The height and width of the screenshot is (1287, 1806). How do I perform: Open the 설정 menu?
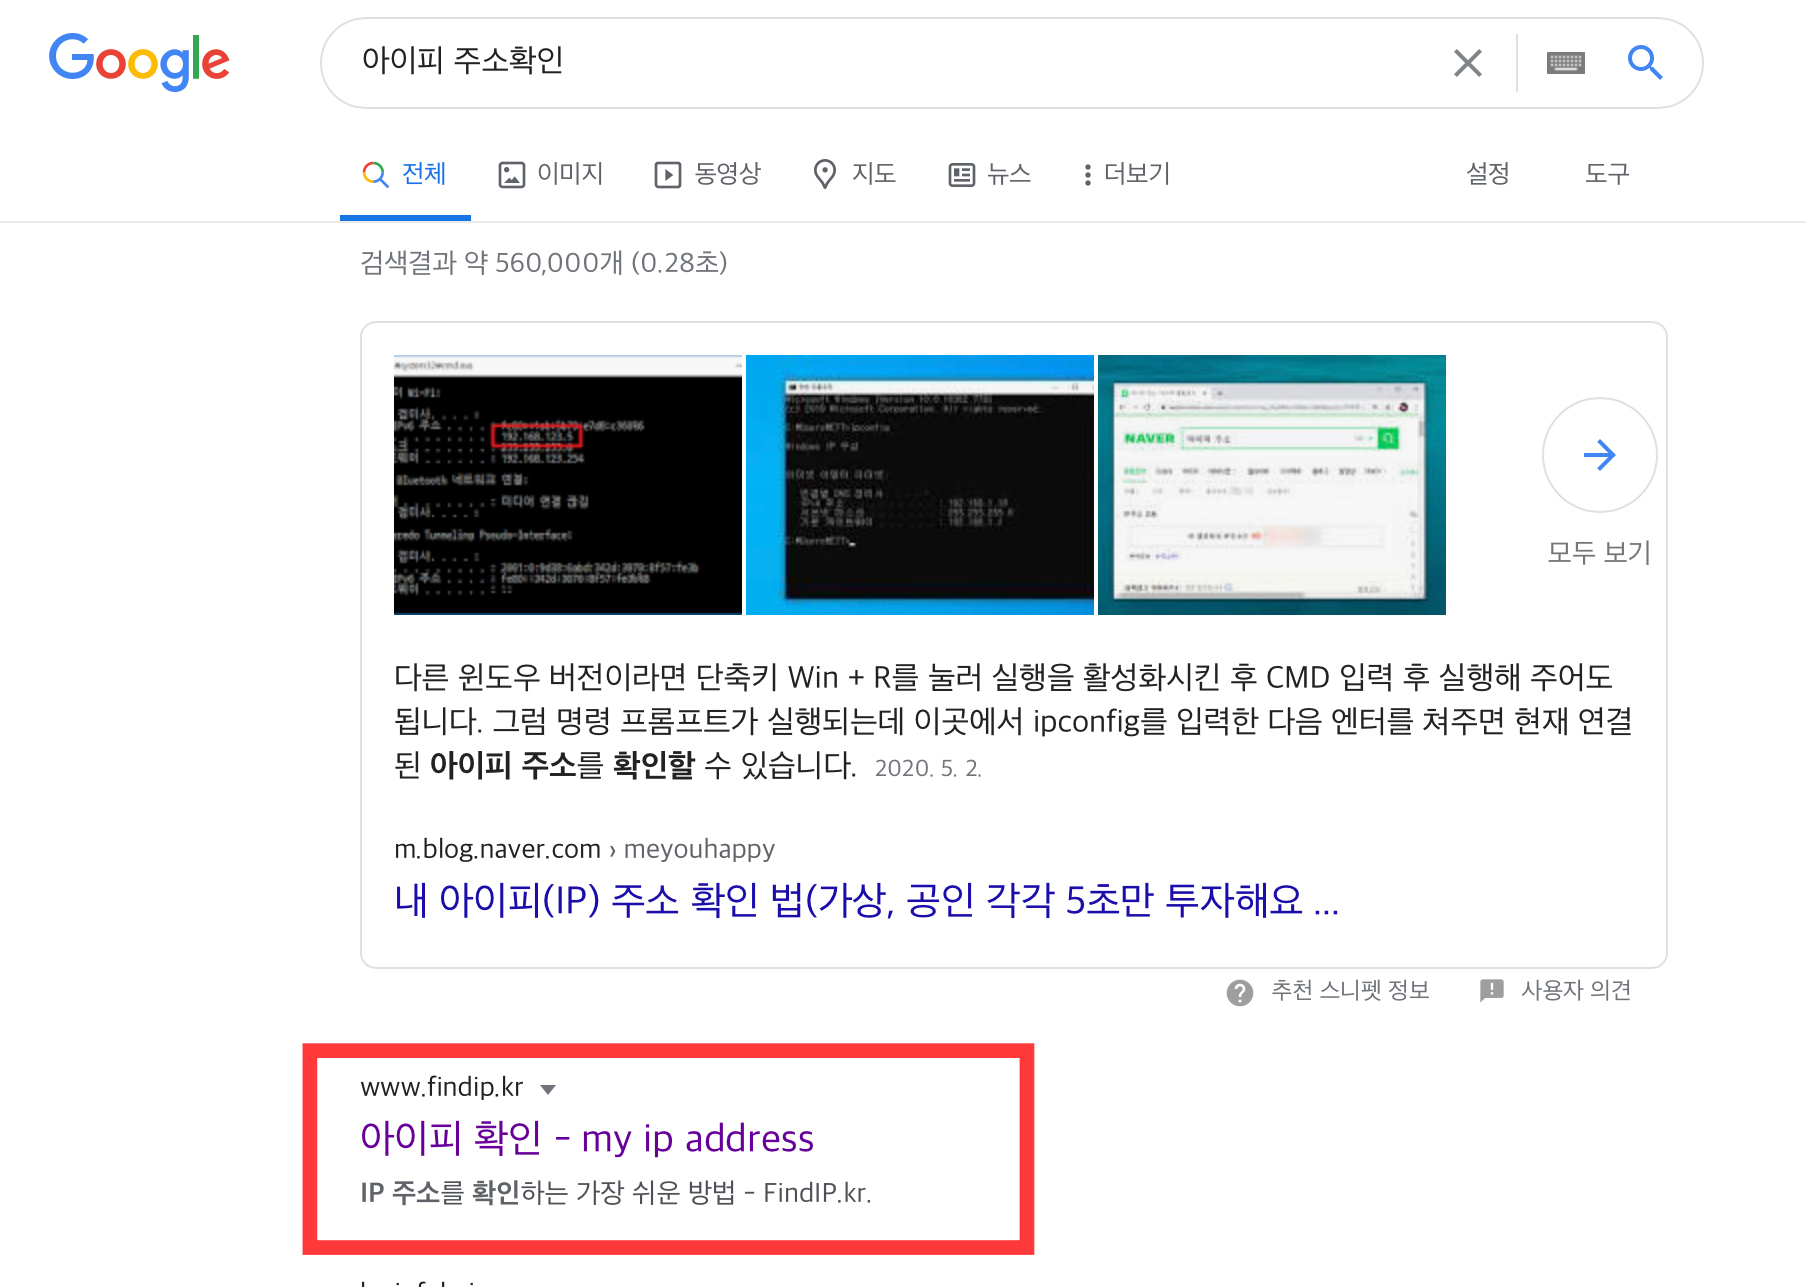pyautogui.click(x=1488, y=174)
